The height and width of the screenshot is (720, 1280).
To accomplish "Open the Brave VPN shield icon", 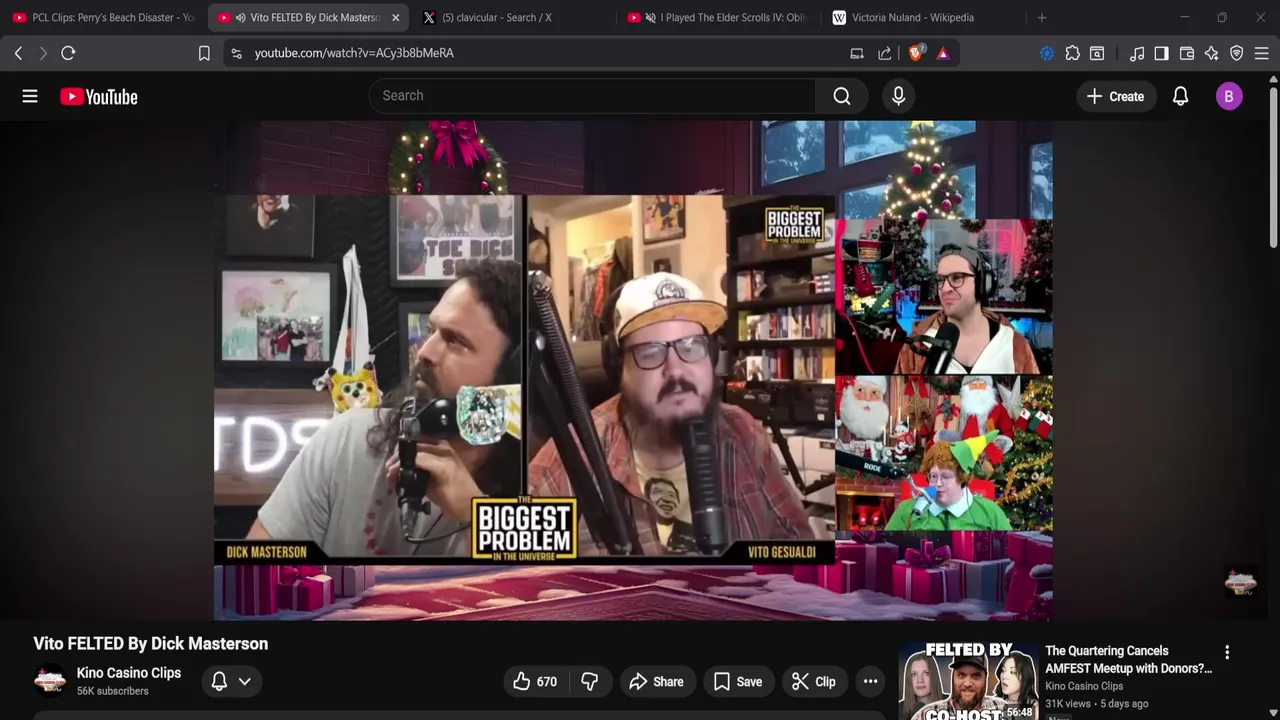I will [1237, 53].
